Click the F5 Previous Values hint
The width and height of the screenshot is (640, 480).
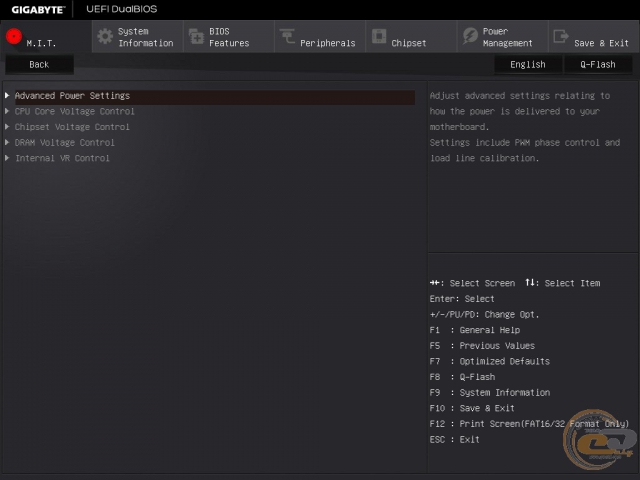pyautogui.click(x=482, y=346)
